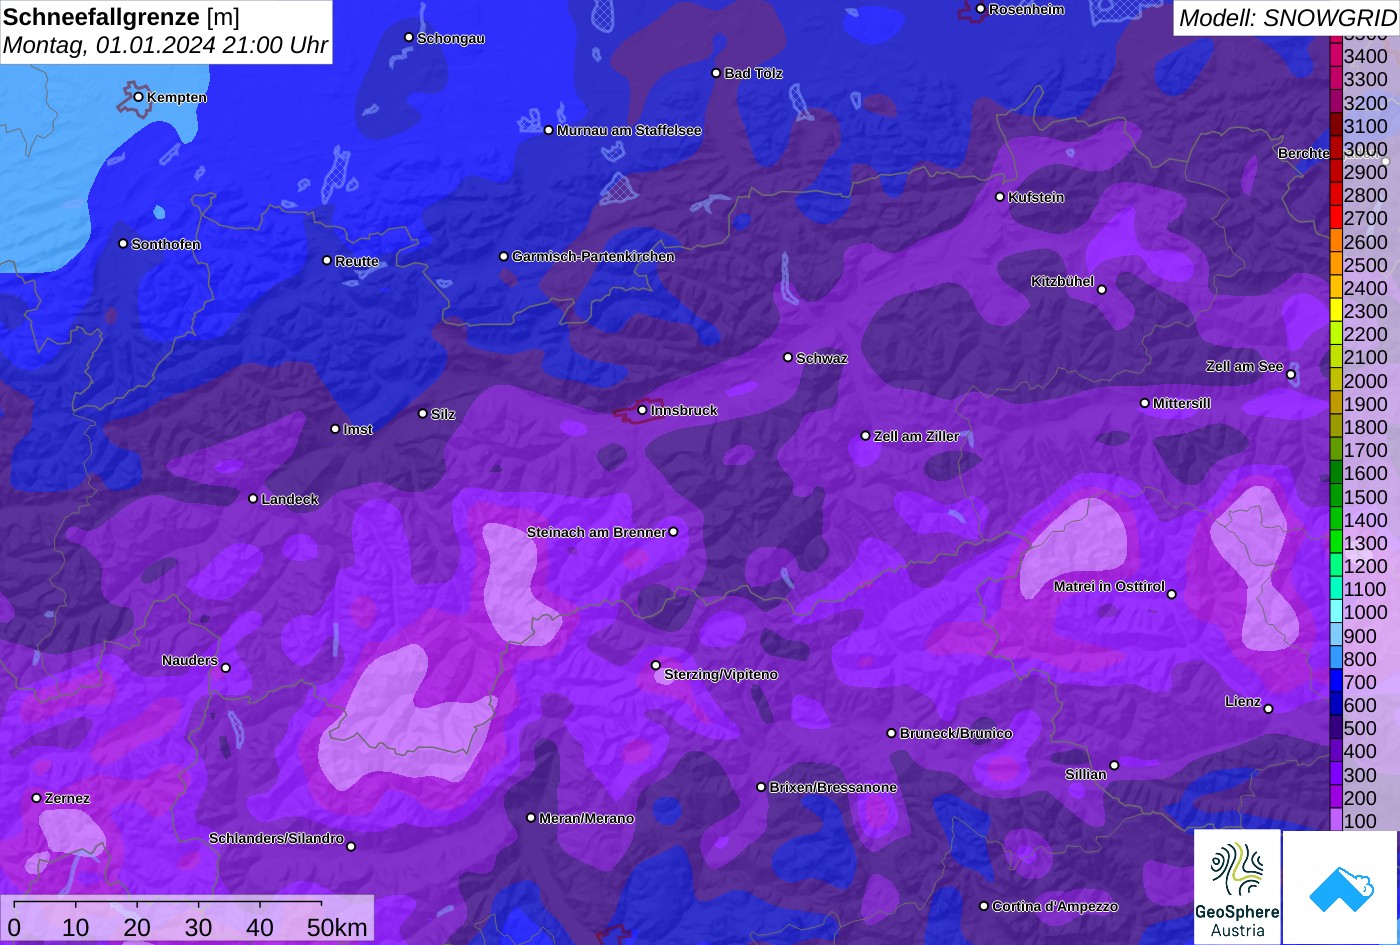The image size is (1400, 945).
Task: Click the blue cloud-house logo
Action: [1340, 887]
